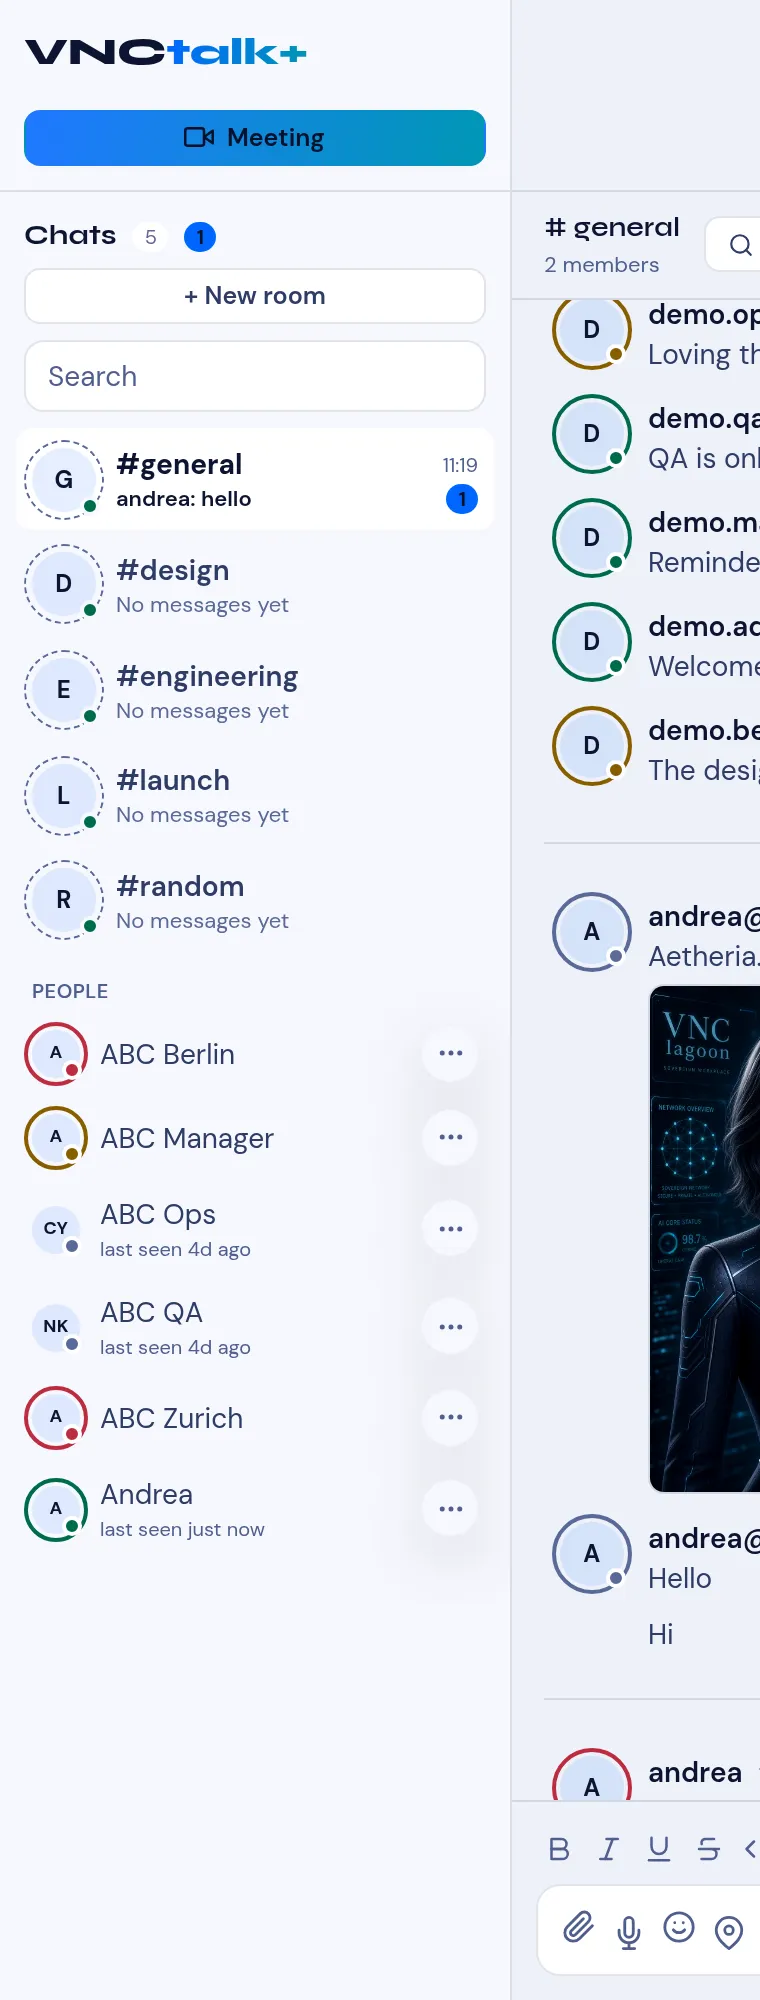Click the NK avatar of ABC QA
This screenshot has height=2000, width=760.
click(x=56, y=1326)
